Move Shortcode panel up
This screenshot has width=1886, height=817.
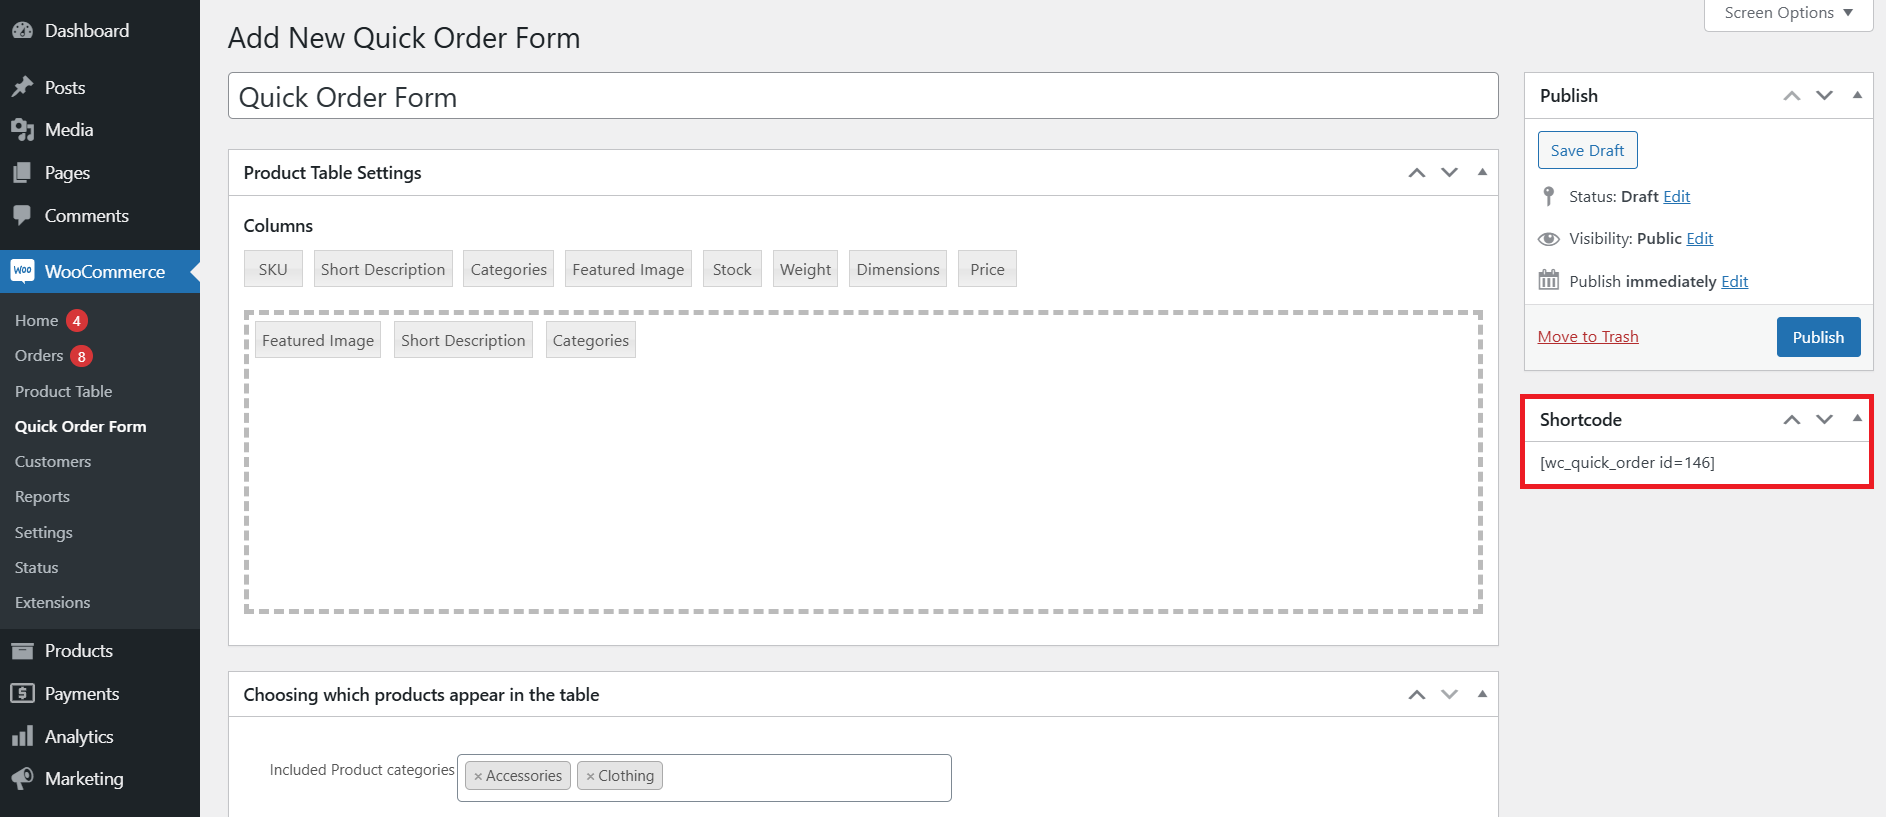click(x=1792, y=420)
